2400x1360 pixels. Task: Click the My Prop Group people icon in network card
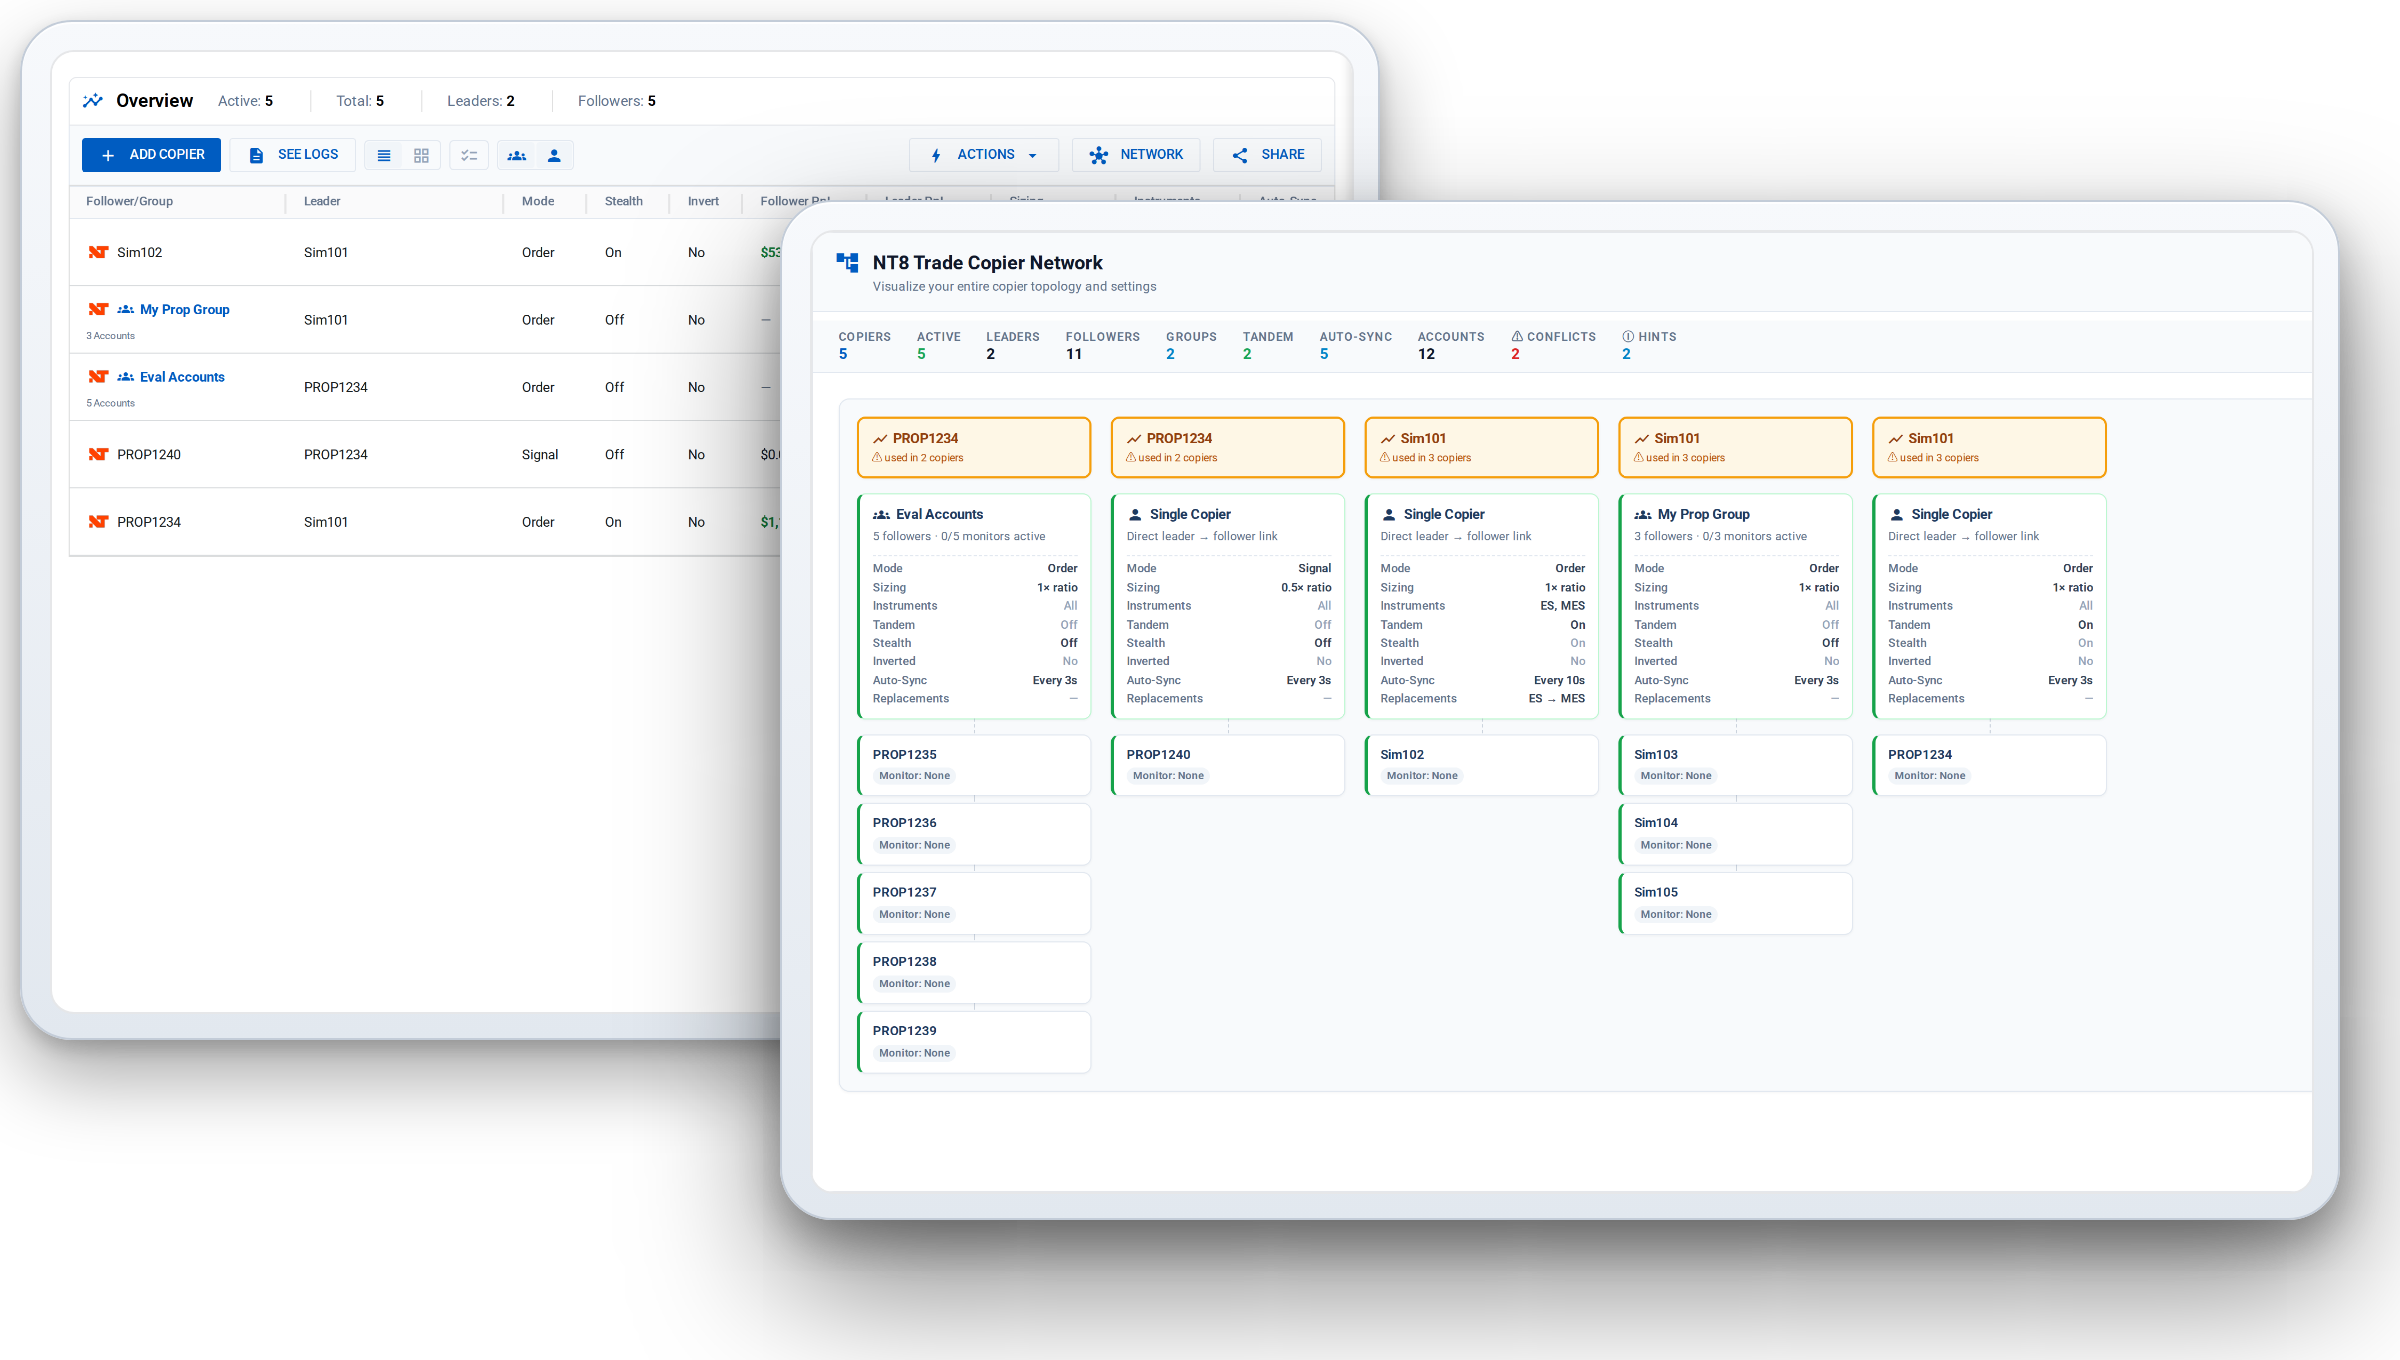pyautogui.click(x=1643, y=515)
